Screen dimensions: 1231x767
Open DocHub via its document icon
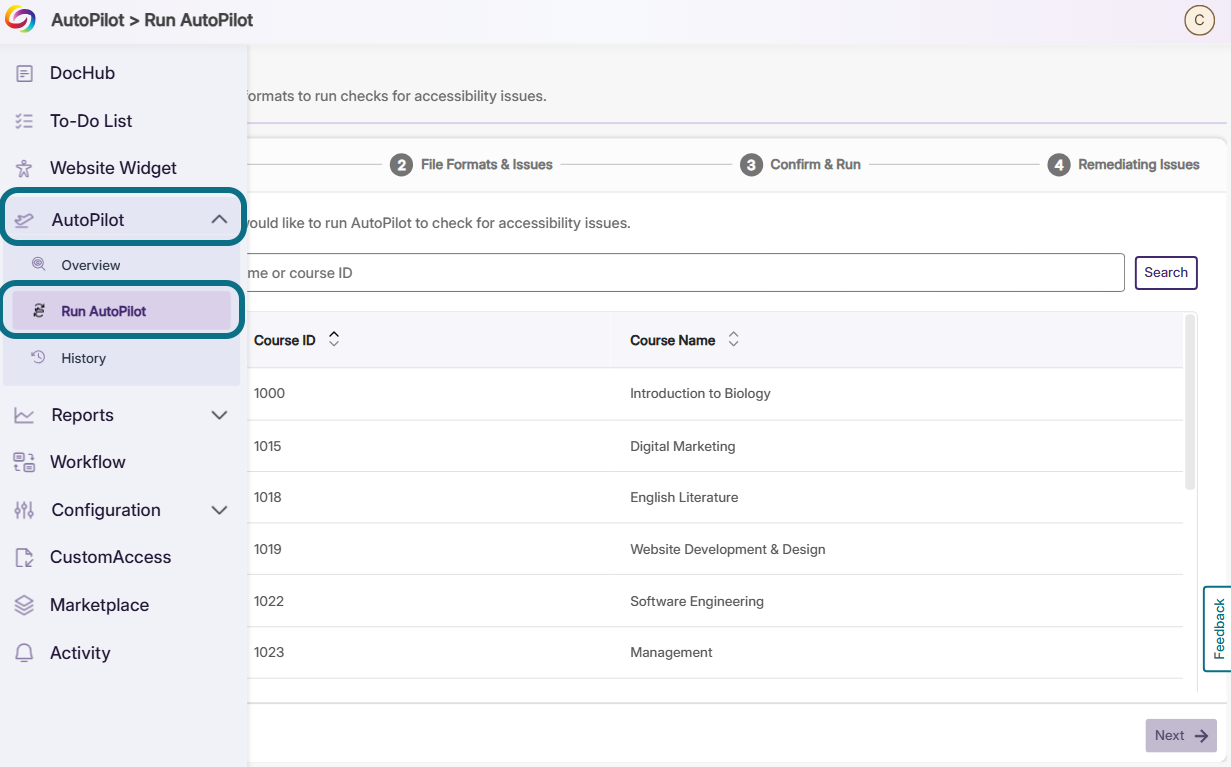[x=25, y=73]
